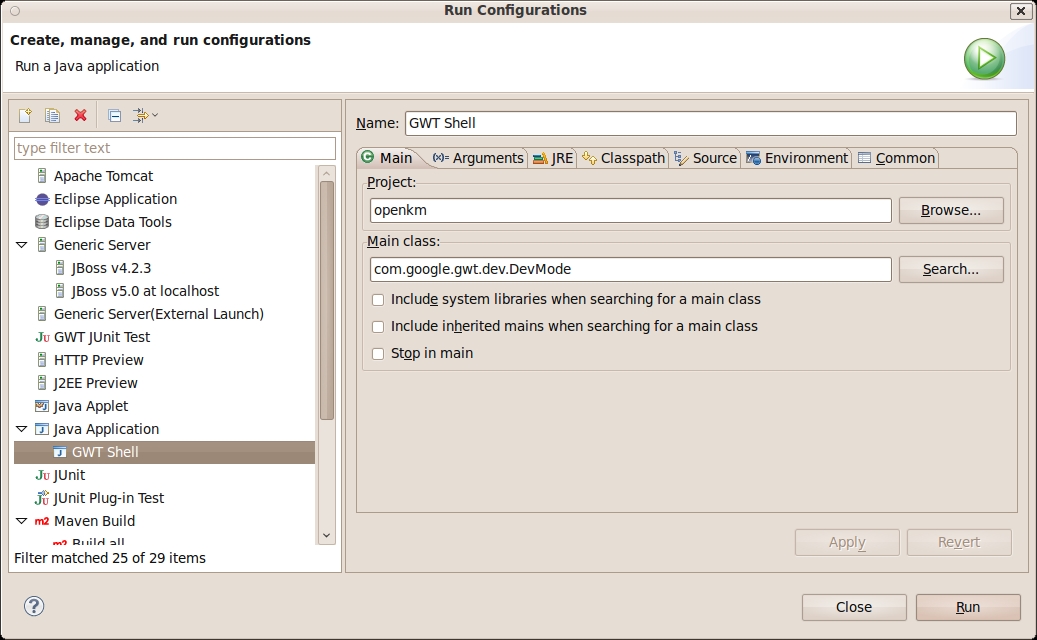Image resolution: width=1037 pixels, height=640 pixels.
Task: Select the Eclipse Data Tools label
Action: [x=112, y=222]
